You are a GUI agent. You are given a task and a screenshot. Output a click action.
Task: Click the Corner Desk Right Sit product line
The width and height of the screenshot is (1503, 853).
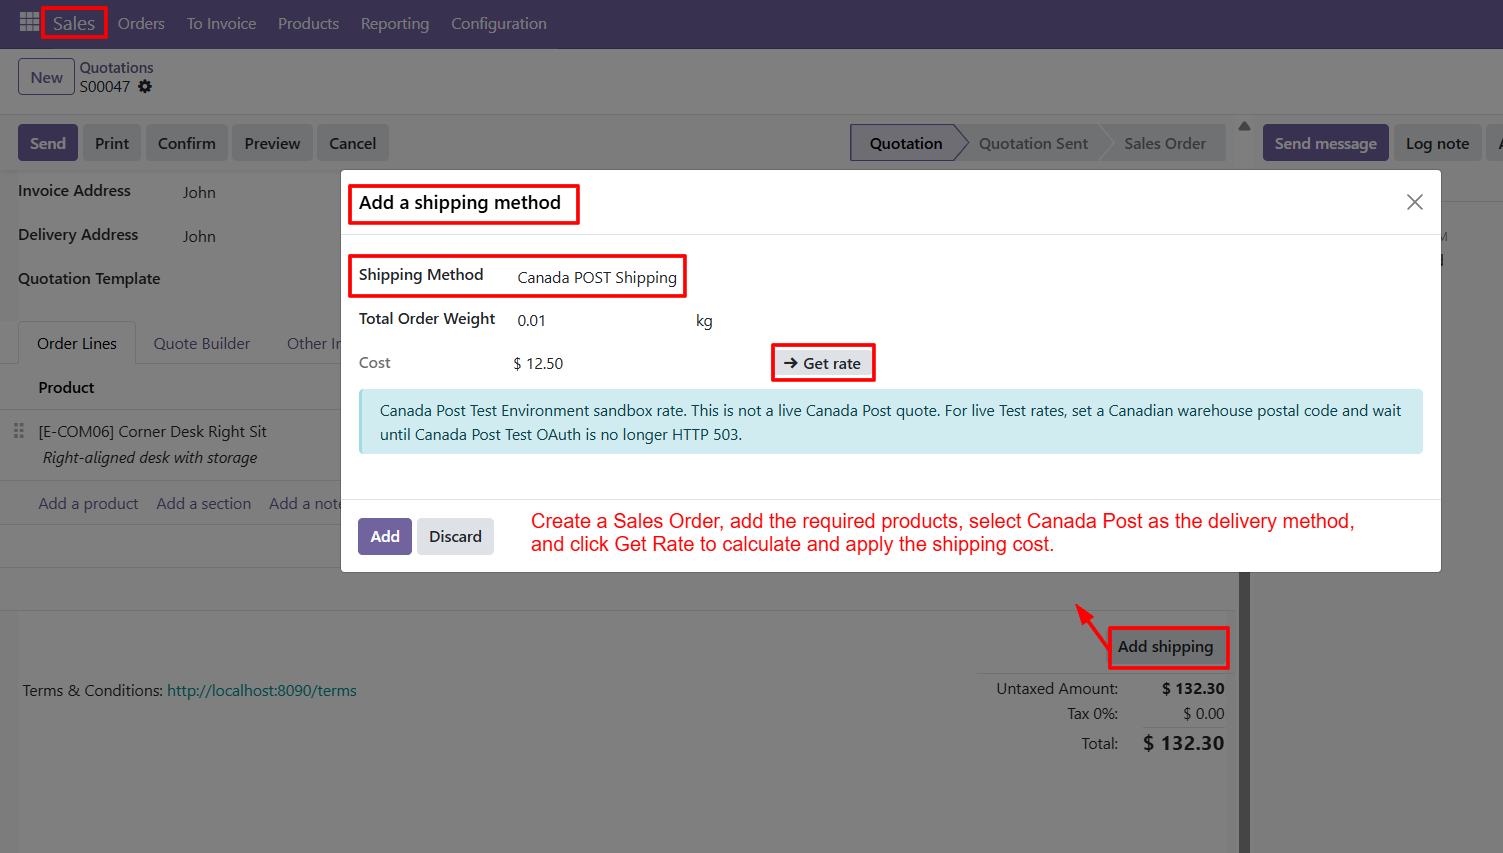click(x=153, y=431)
